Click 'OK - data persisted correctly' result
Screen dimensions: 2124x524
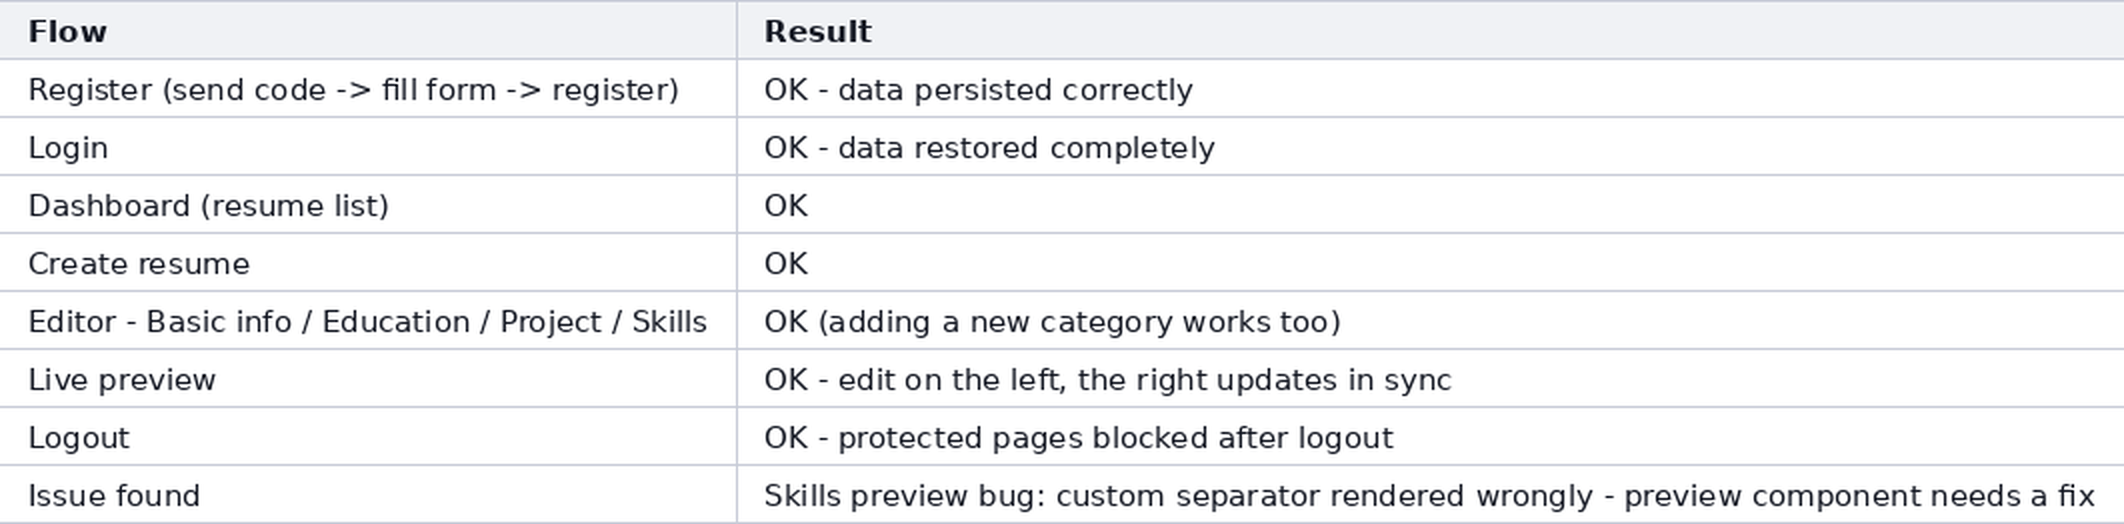[x=978, y=90]
